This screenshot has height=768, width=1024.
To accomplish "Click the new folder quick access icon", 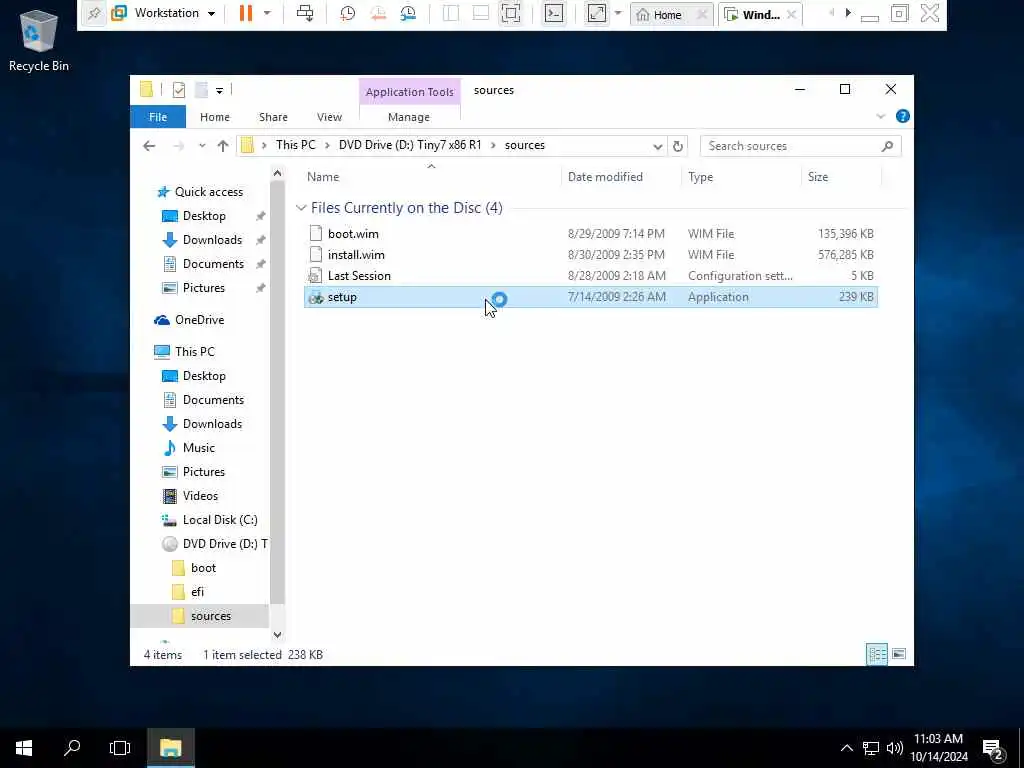I will pyautogui.click(x=202, y=90).
